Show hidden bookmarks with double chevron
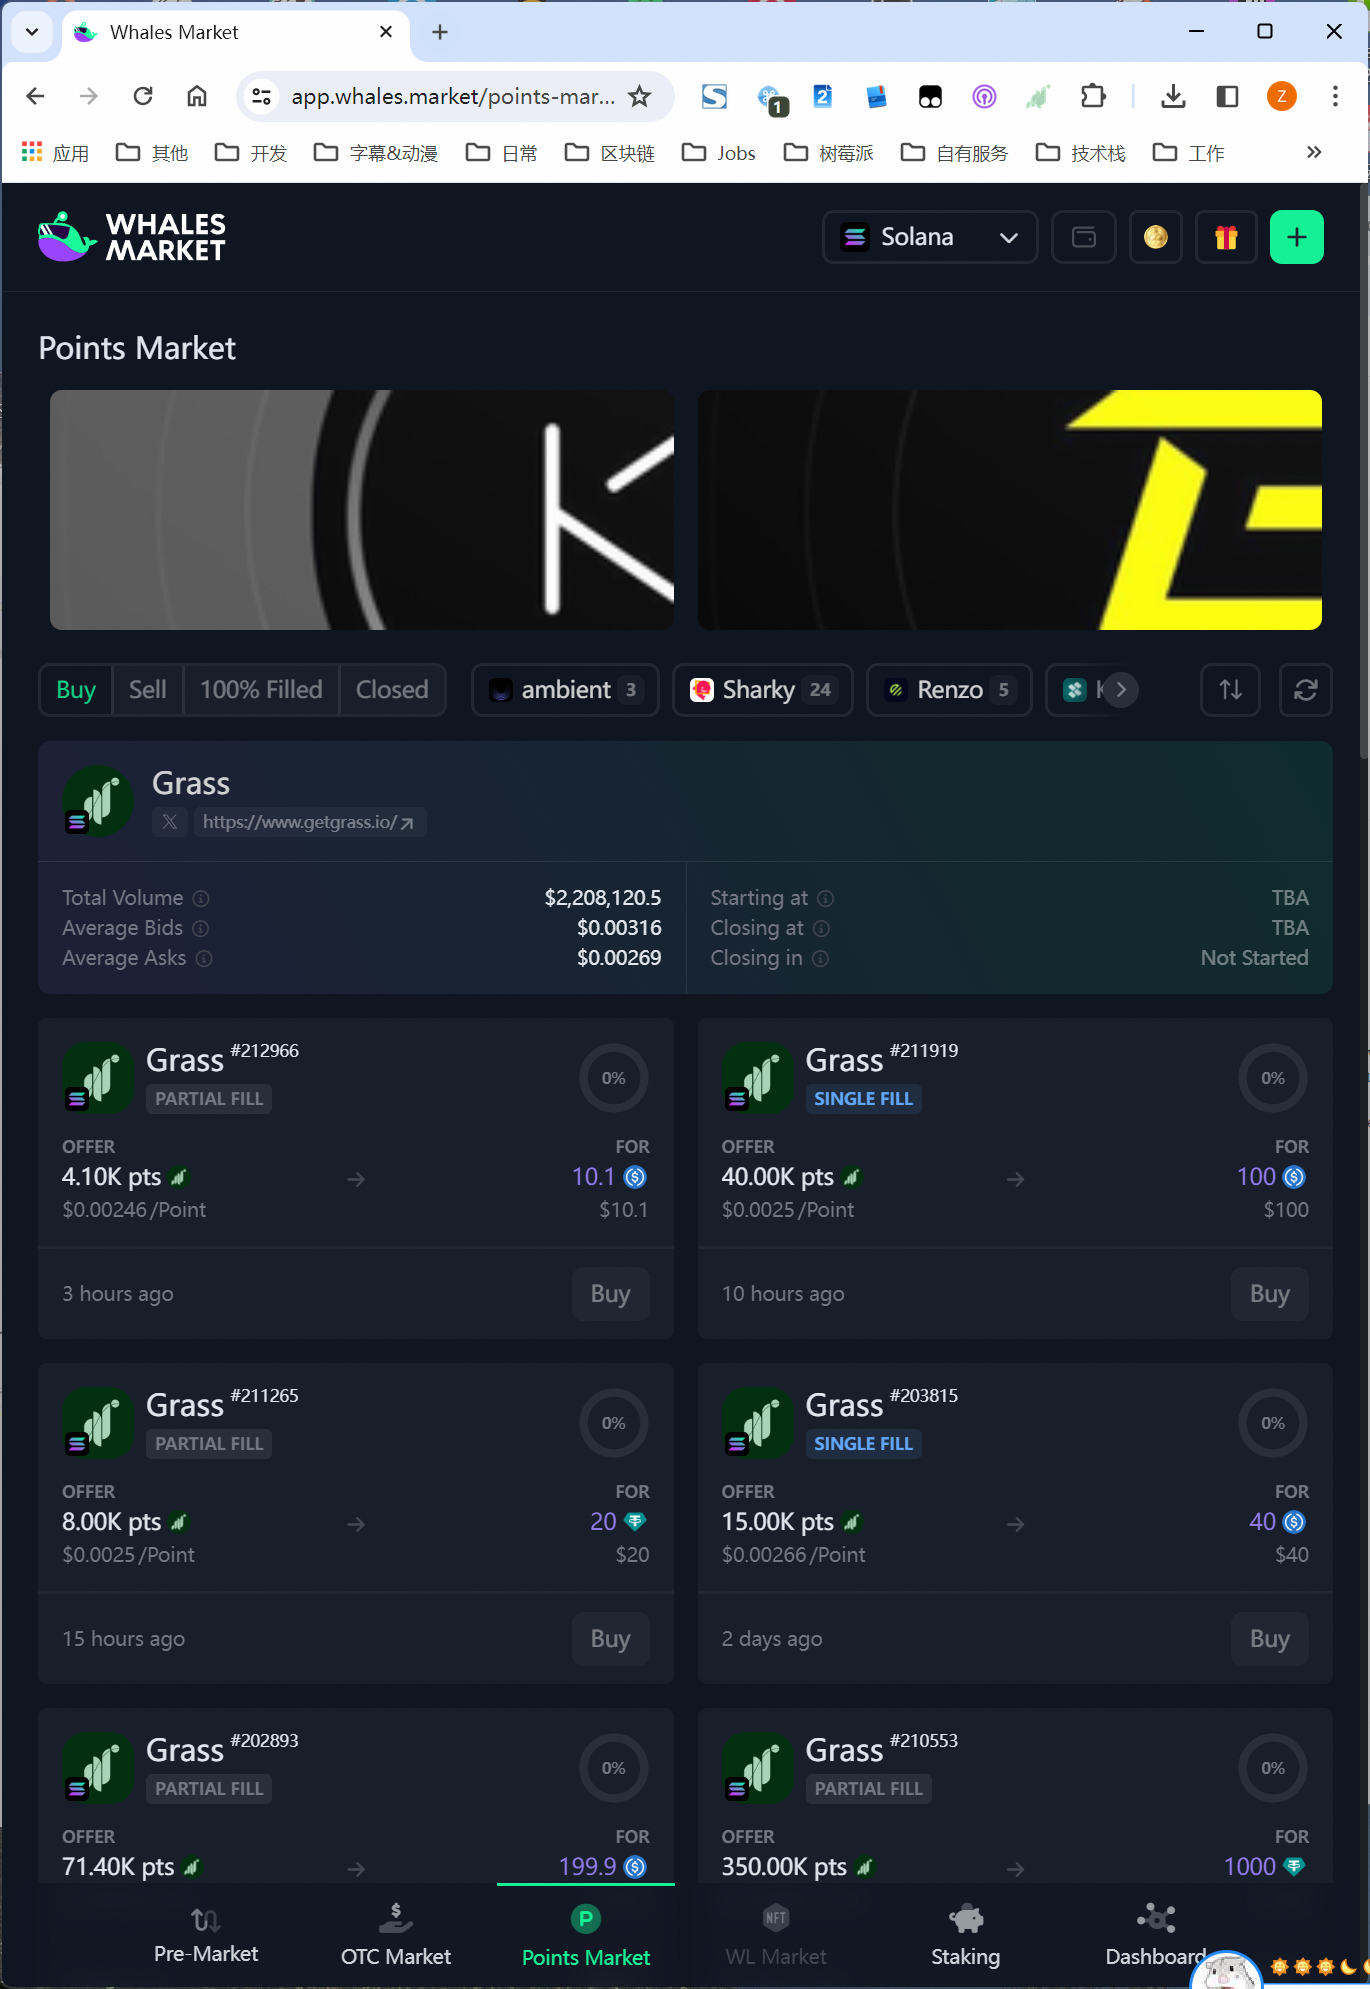 [1314, 152]
